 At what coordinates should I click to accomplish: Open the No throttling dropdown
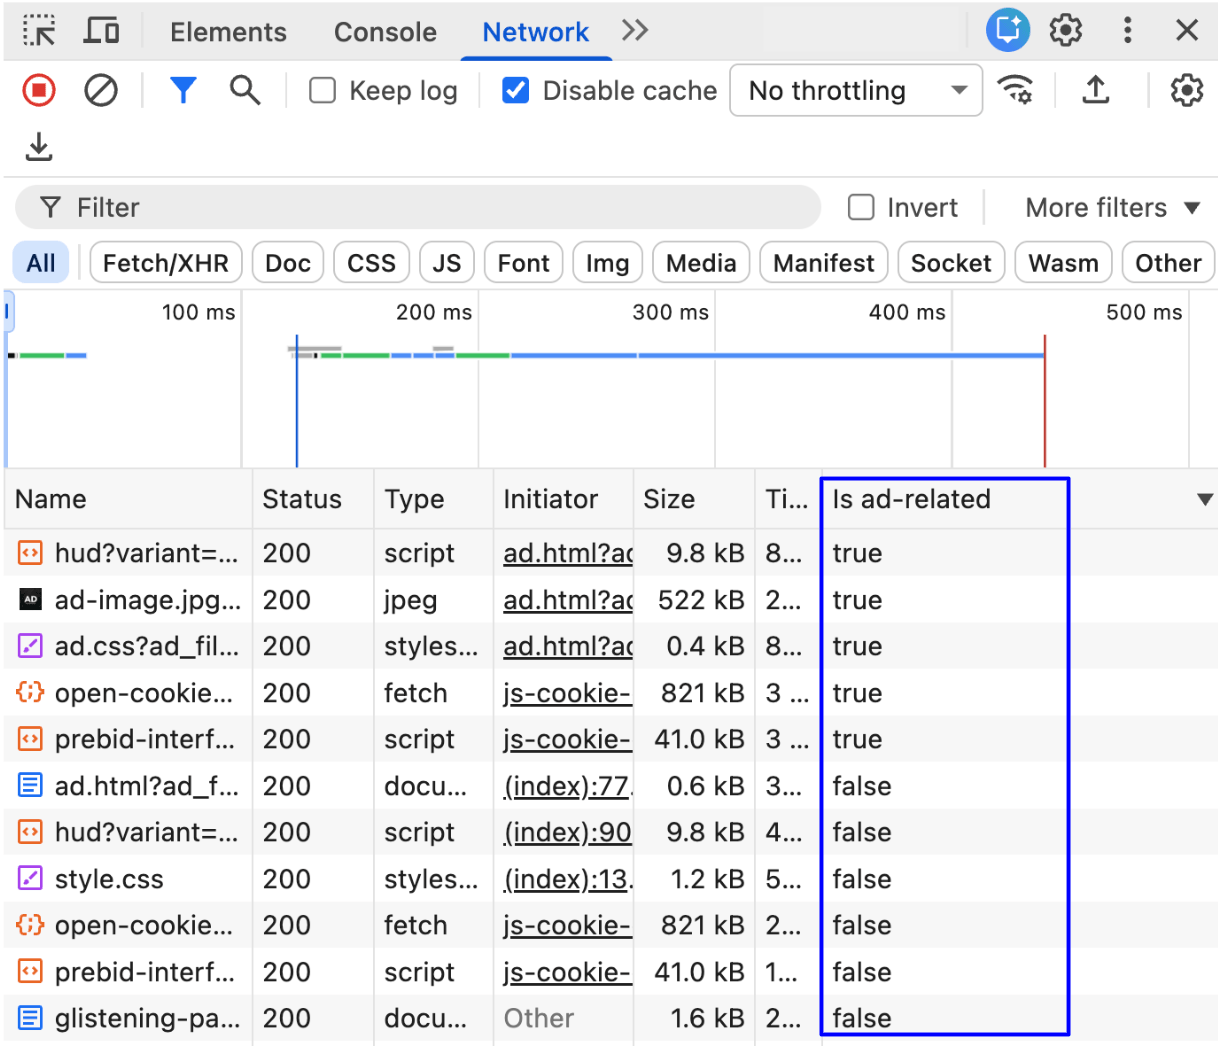click(856, 91)
